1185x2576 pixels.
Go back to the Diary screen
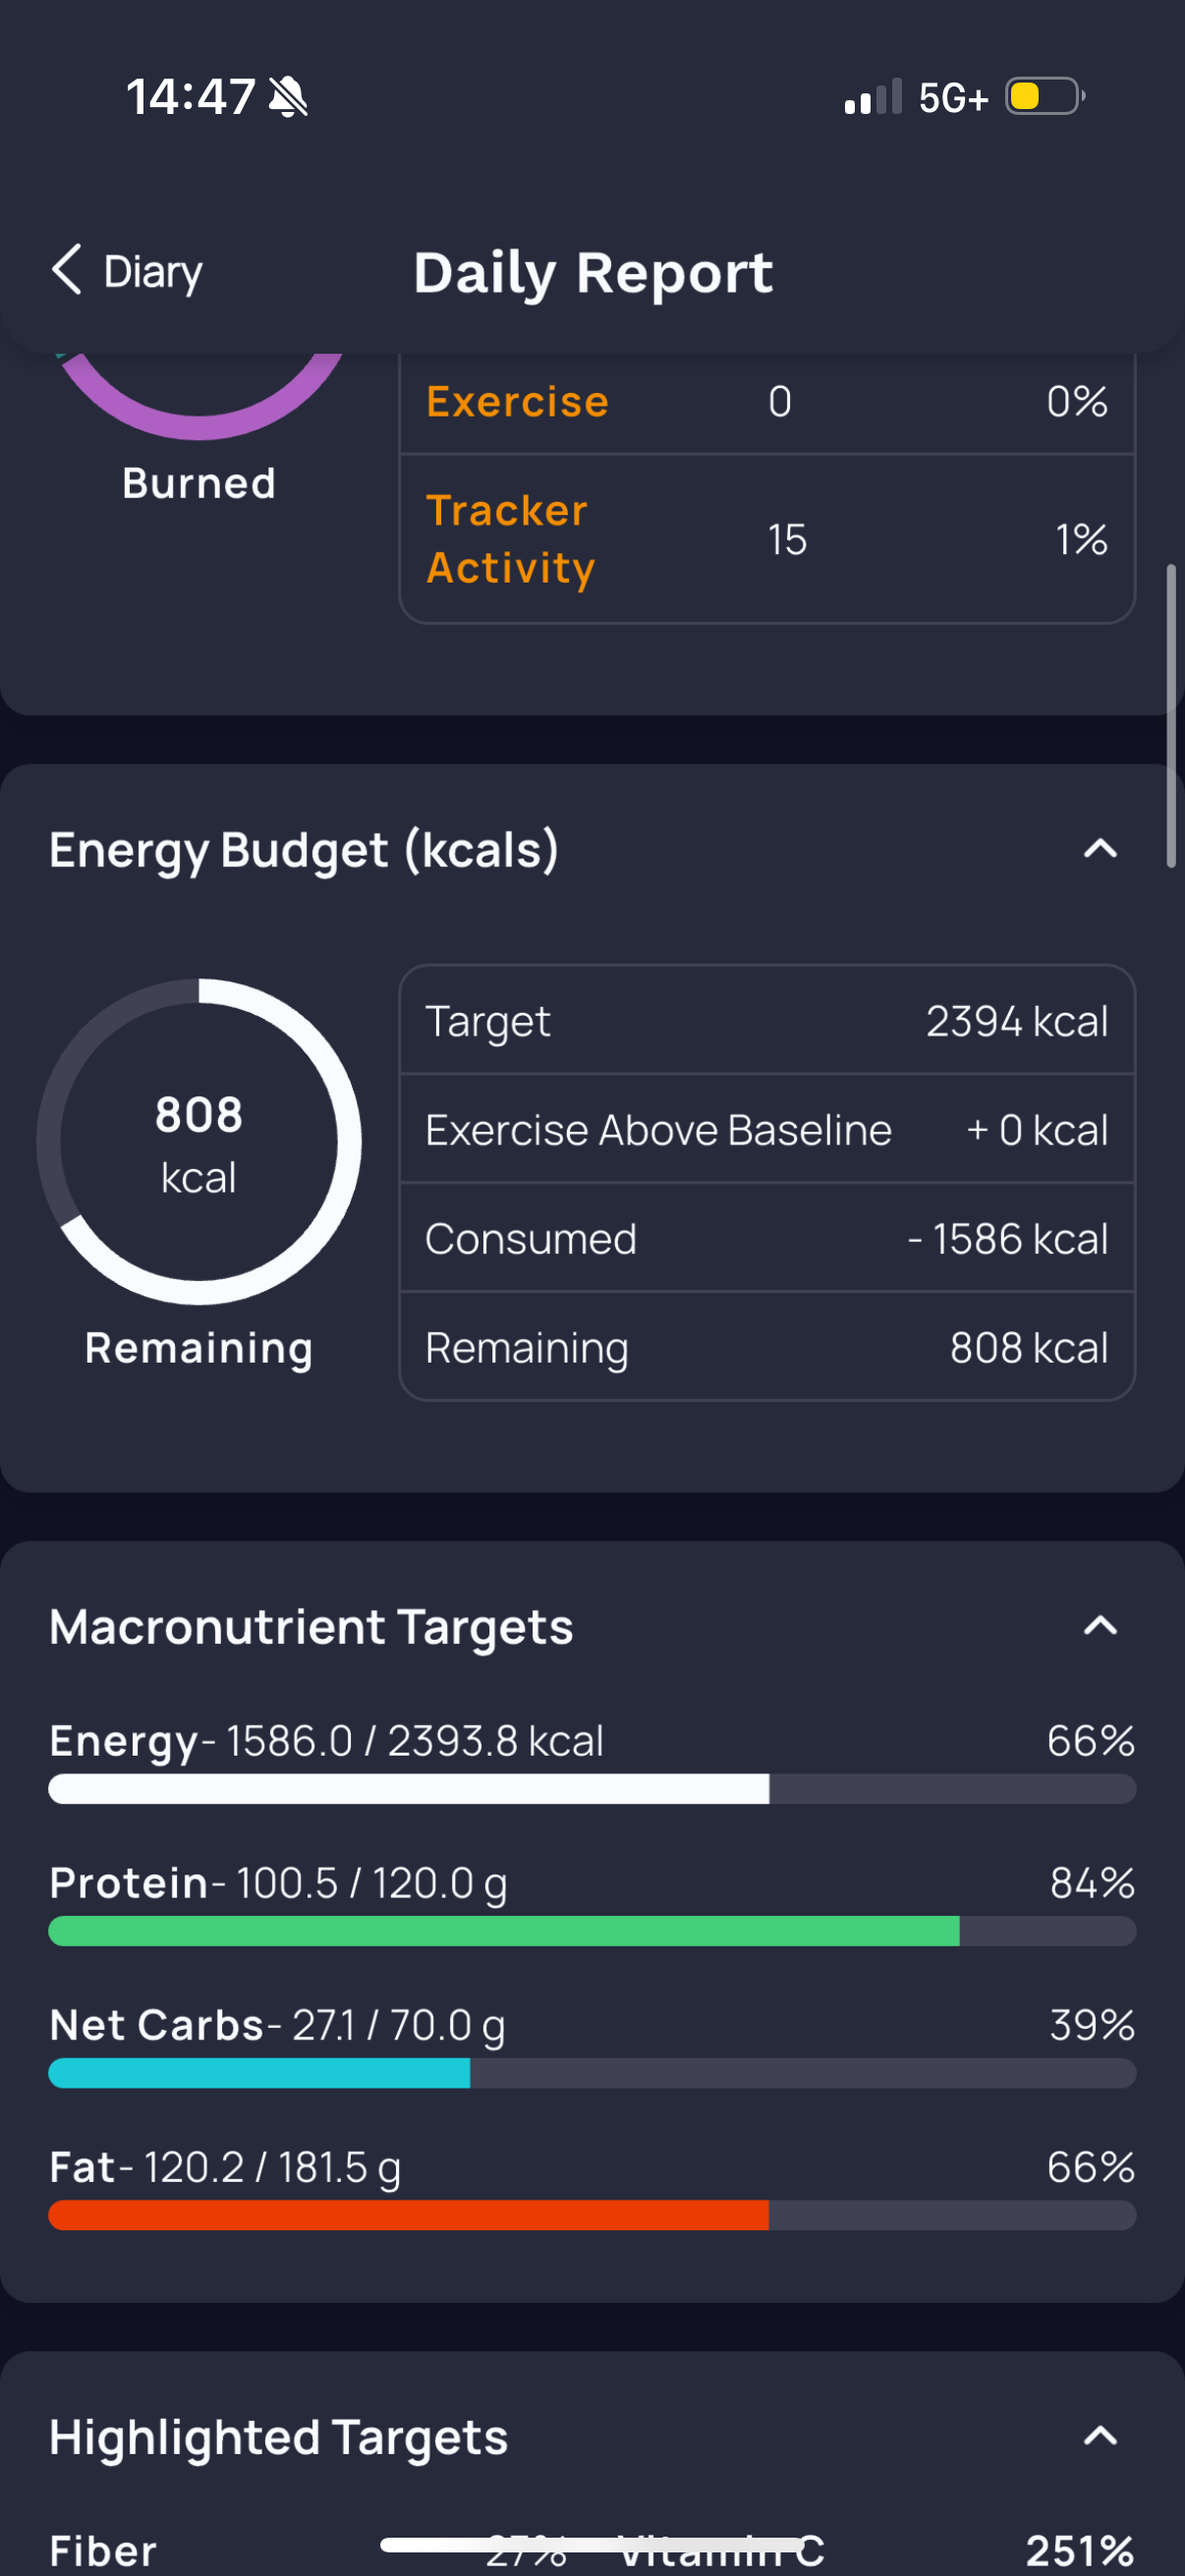click(128, 271)
